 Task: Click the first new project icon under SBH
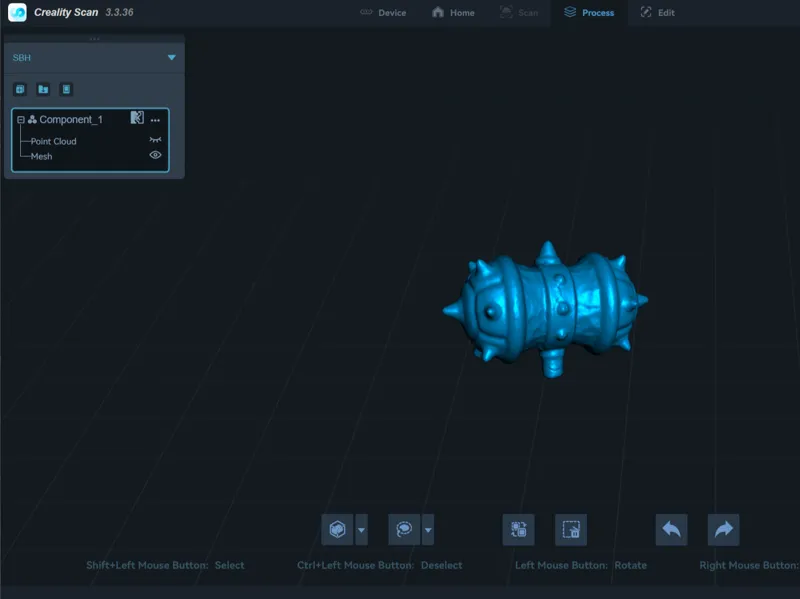point(20,89)
